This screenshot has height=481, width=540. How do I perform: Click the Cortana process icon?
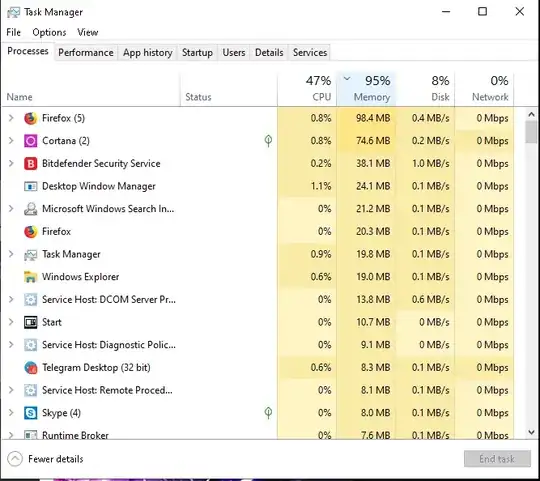pyautogui.click(x=30, y=141)
